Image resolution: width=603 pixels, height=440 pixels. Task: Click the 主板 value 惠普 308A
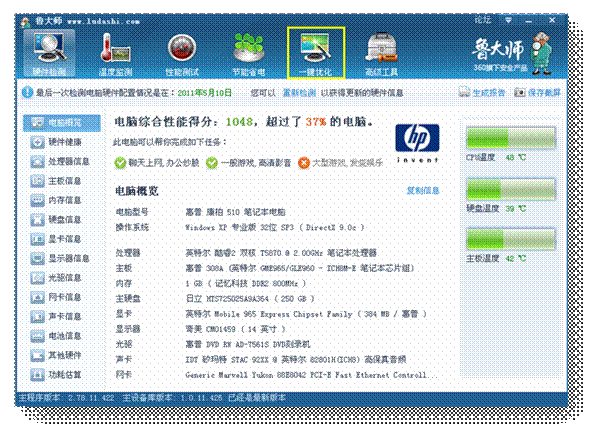pos(300,268)
